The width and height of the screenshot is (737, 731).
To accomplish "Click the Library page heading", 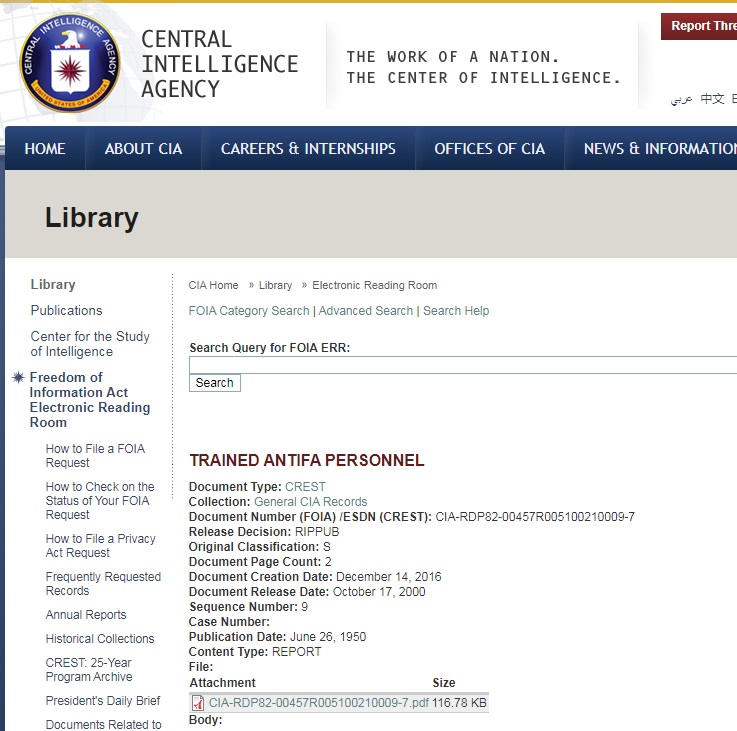I will [x=92, y=218].
